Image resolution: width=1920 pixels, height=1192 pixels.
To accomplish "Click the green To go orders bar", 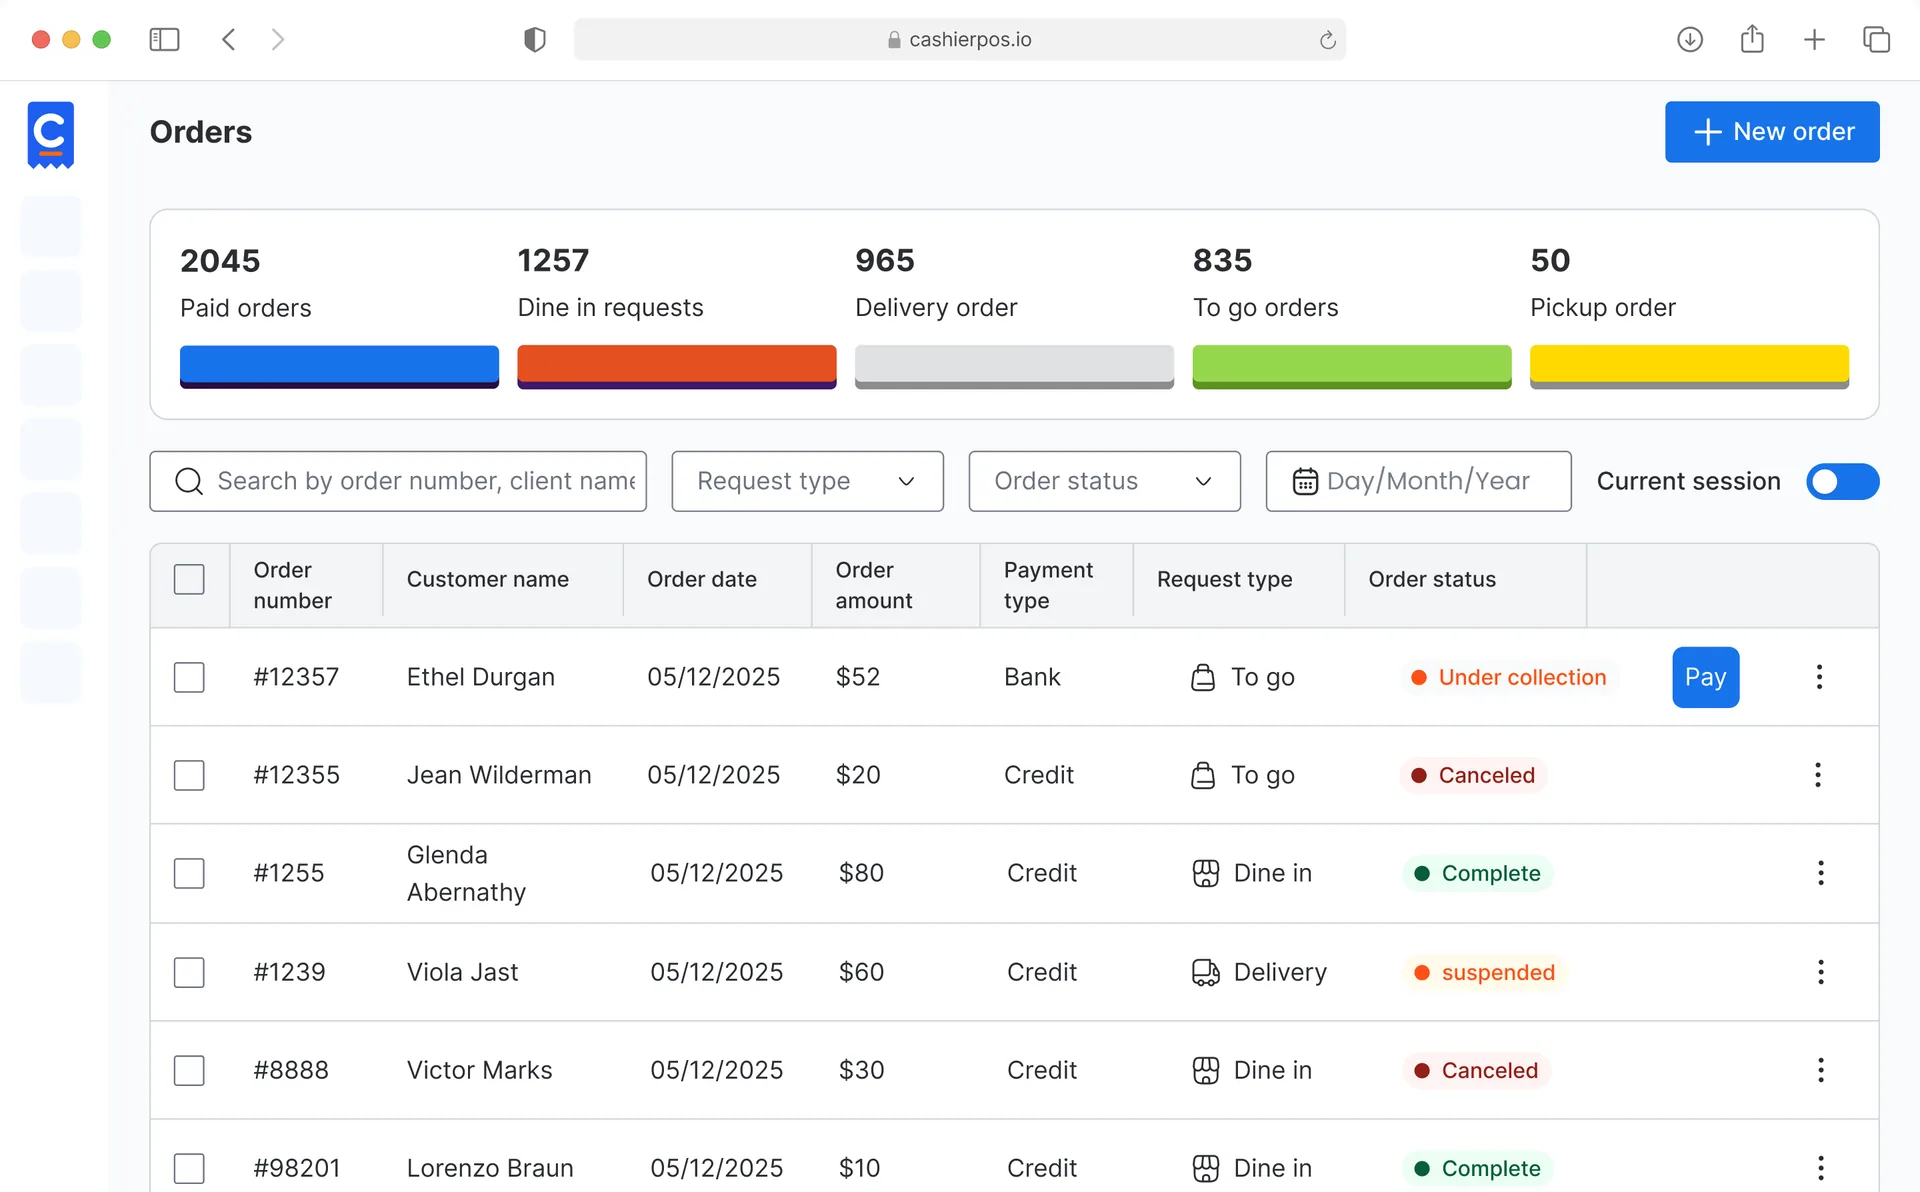I will (x=1351, y=366).
